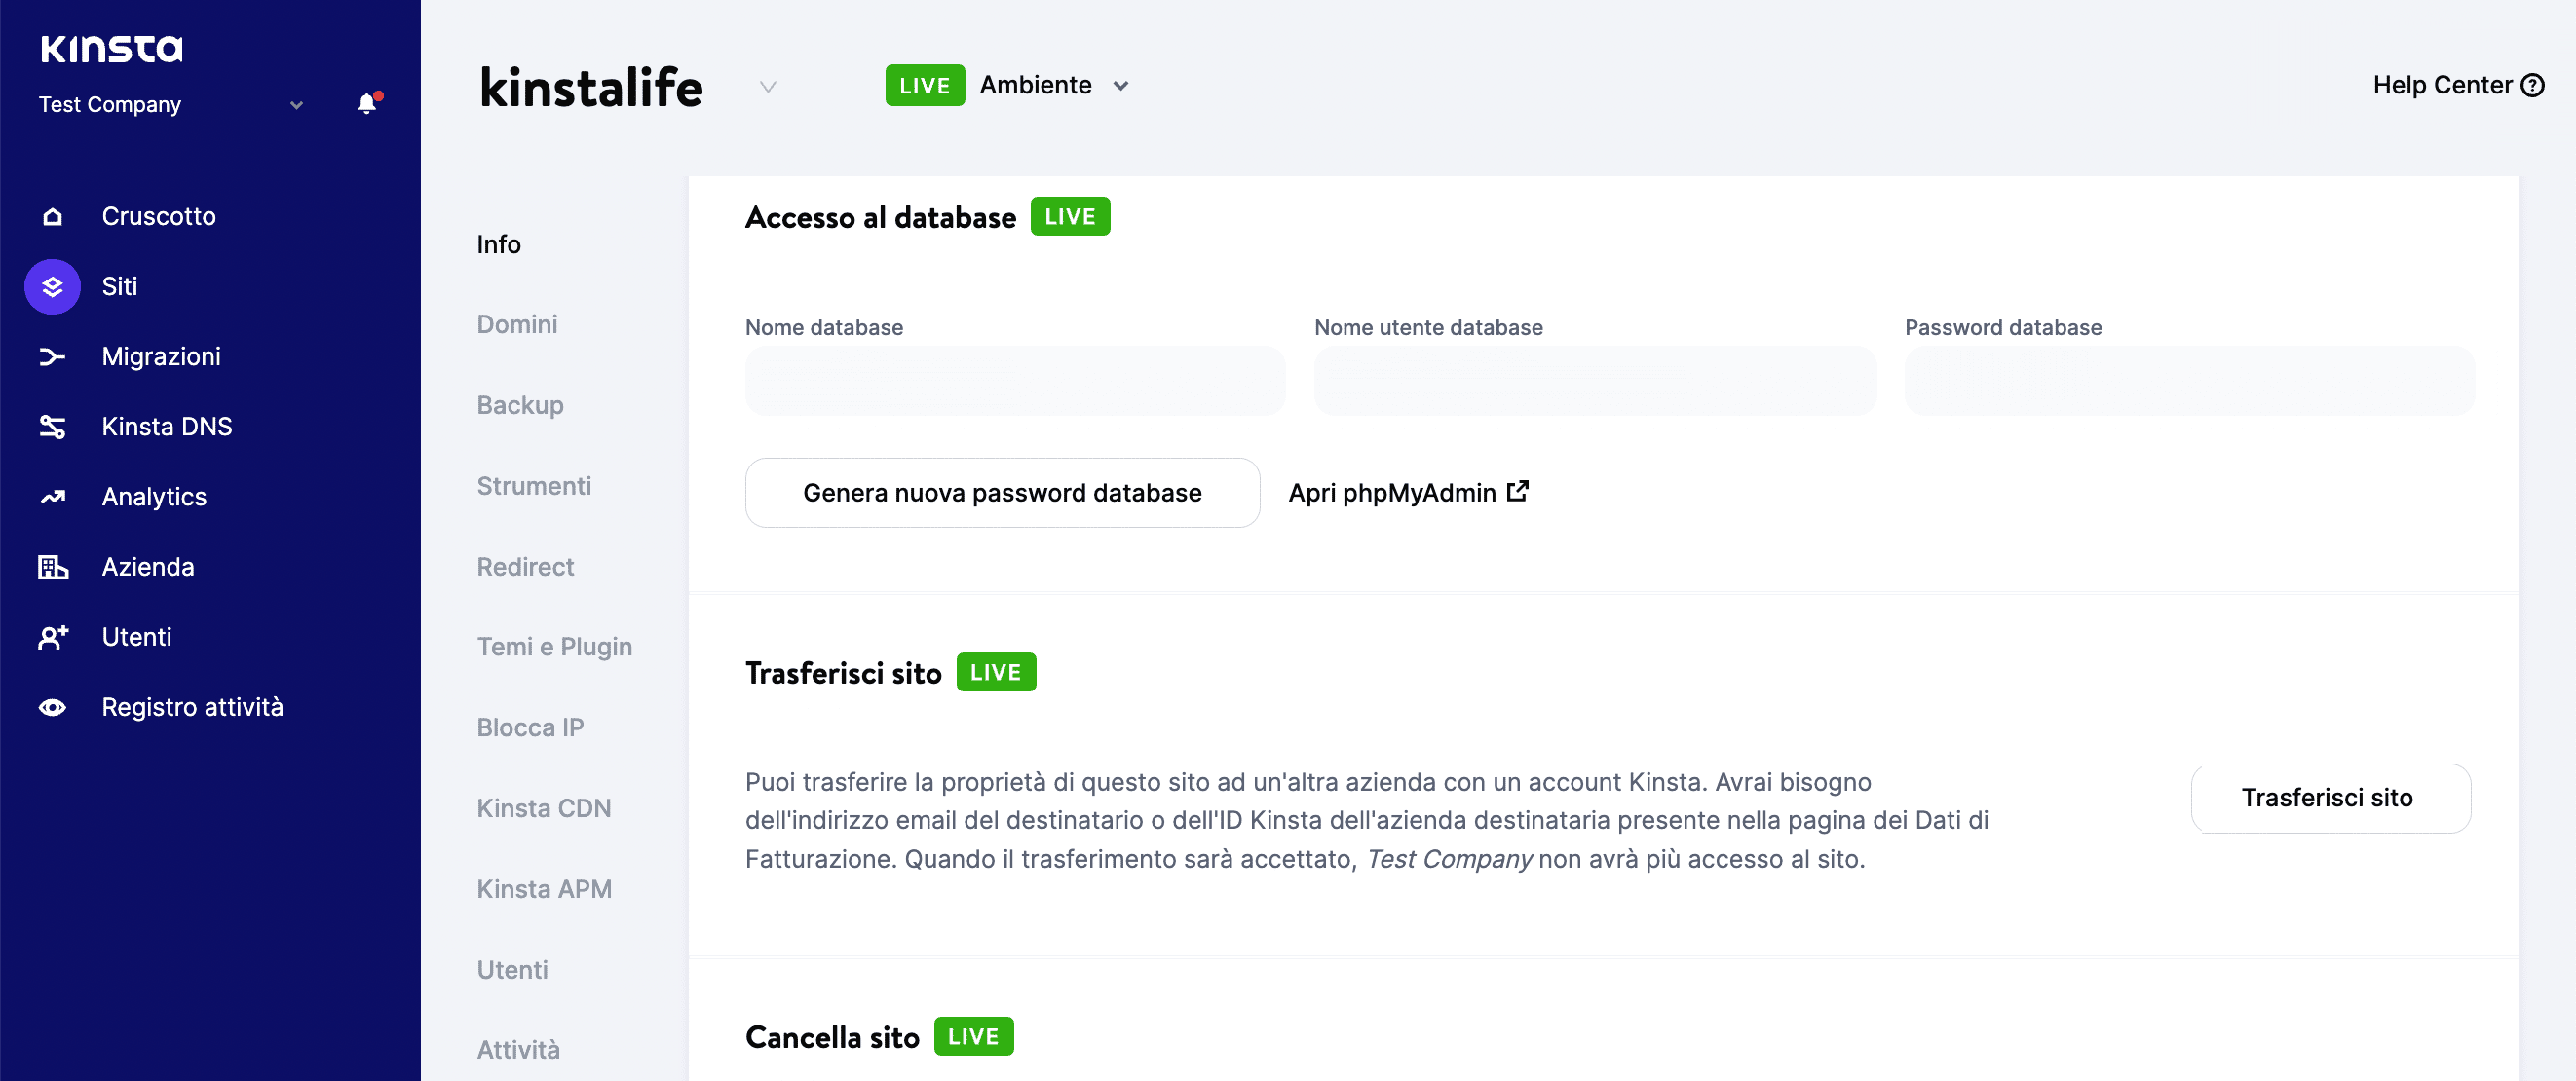The image size is (2576, 1081).
Task: Open the Backup tab
Action: (x=519, y=404)
